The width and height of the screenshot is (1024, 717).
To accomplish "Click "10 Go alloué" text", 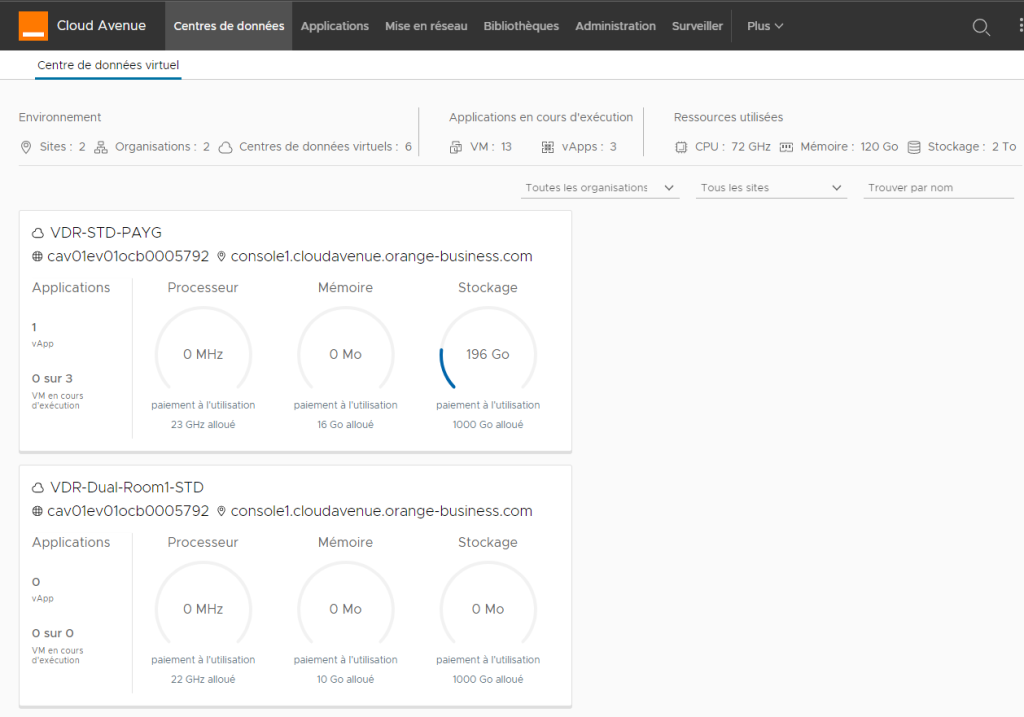I will click(x=345, y=679).
